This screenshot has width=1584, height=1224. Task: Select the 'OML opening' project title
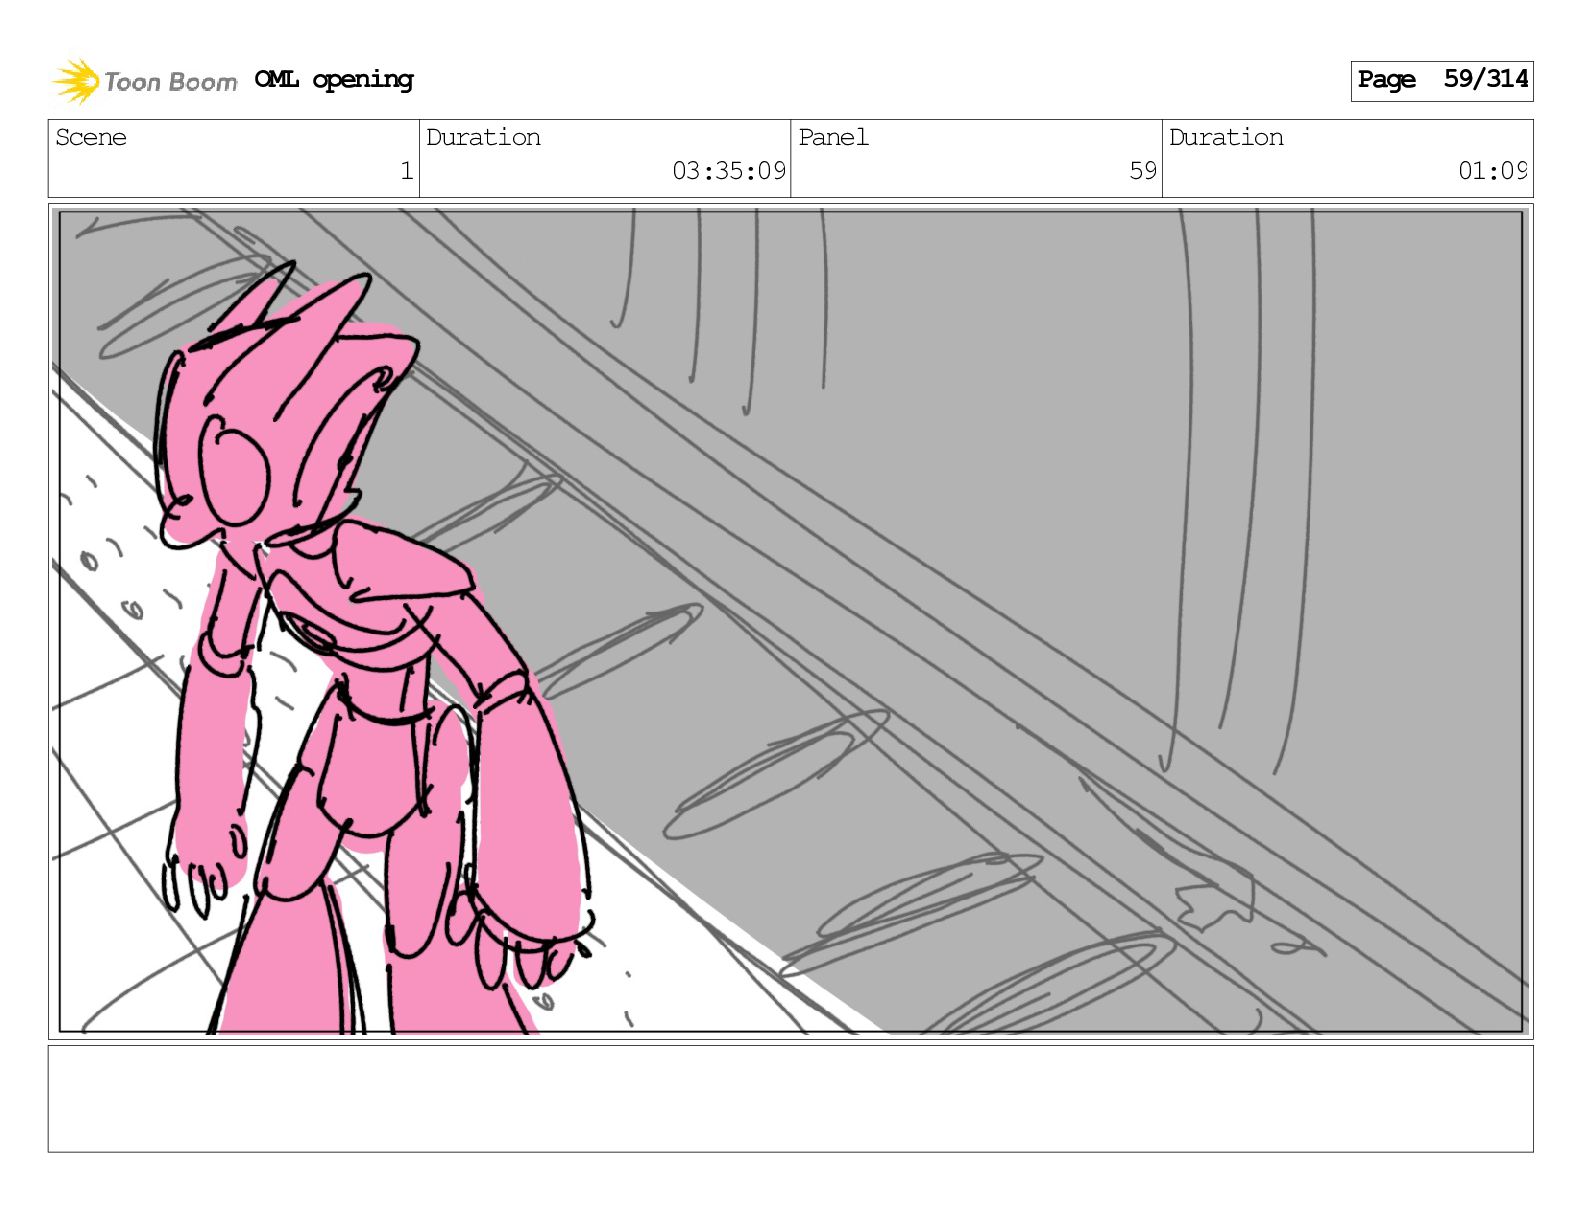pyautogui.click(x=333, y=80)
